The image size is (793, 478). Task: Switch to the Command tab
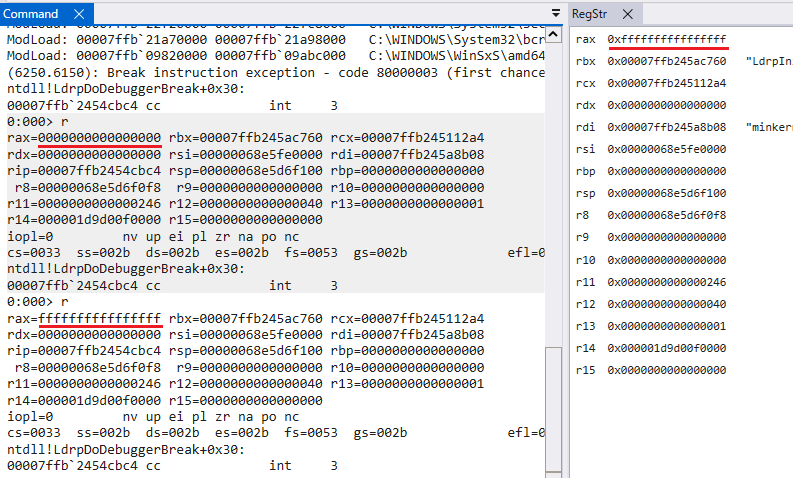click(30, 14)
